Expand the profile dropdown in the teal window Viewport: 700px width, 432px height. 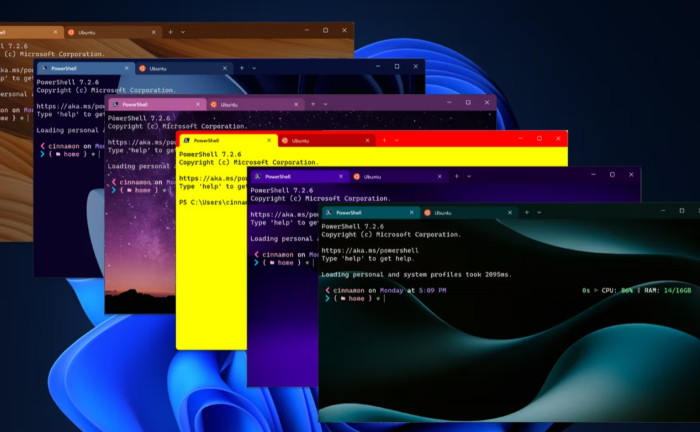pos(539,213)
